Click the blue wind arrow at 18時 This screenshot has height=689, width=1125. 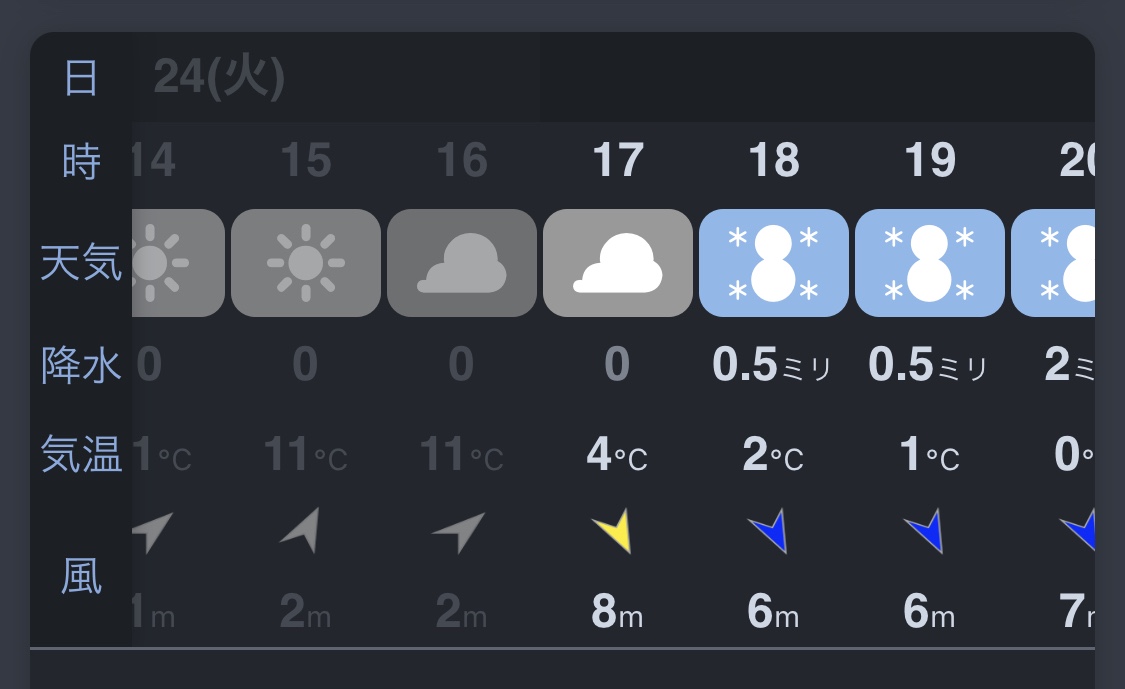click(770, 531)
